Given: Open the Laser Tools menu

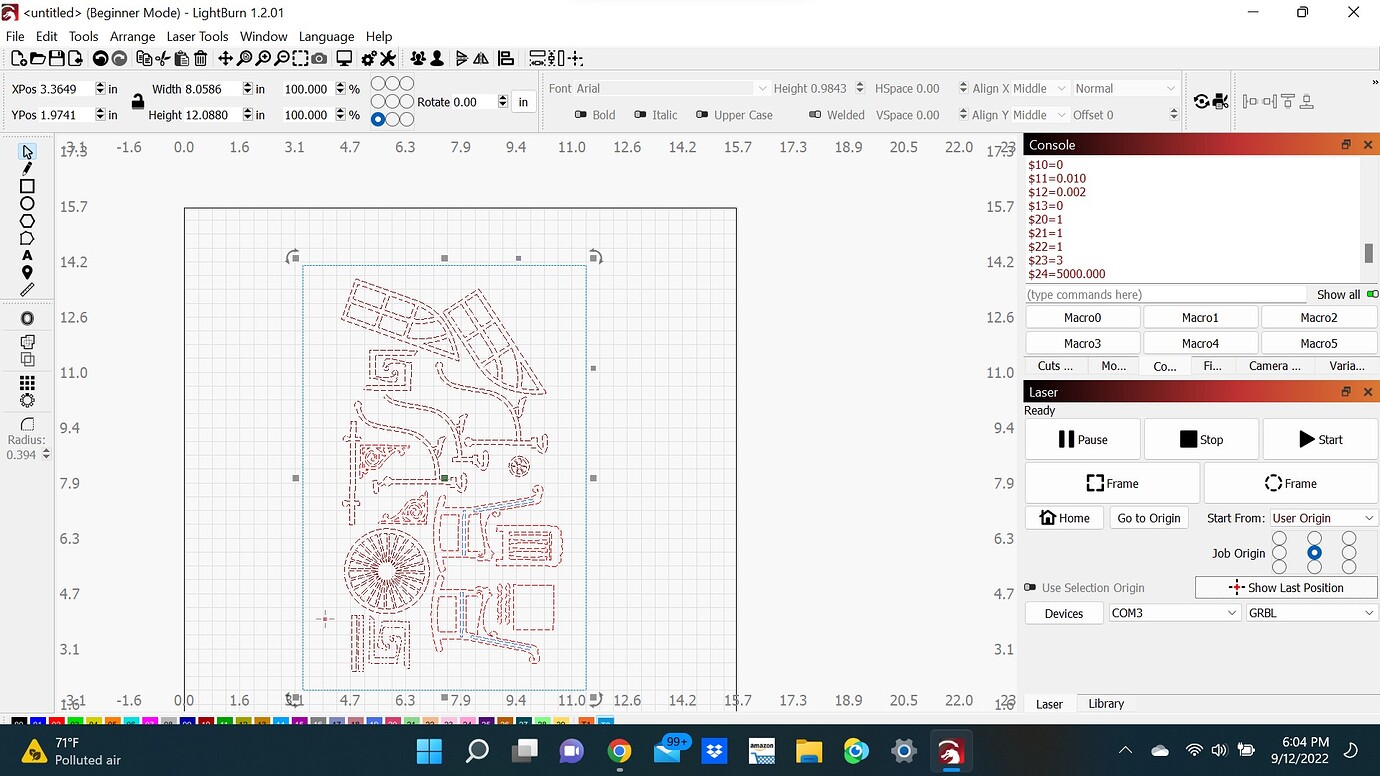Looking at the screenshot, I should point(197,36).
